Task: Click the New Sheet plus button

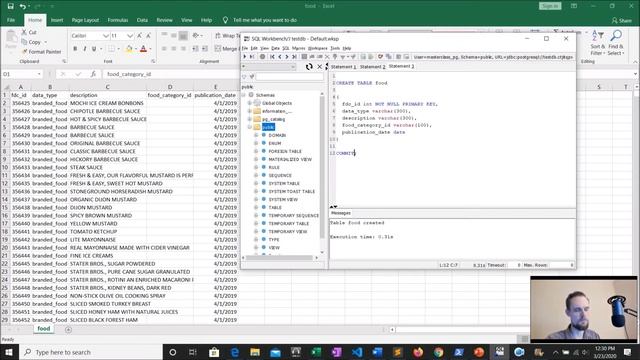Action: click(68, 329)
